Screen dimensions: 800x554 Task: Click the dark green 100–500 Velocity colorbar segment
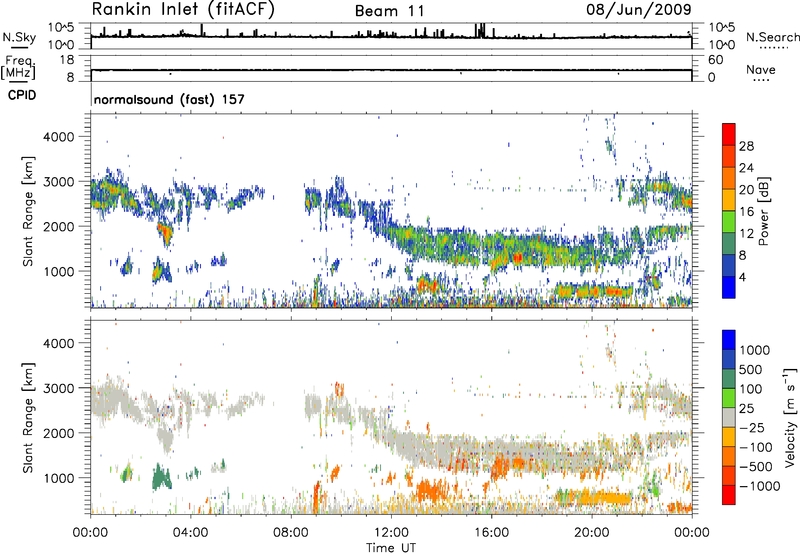(x=729, y=379)
